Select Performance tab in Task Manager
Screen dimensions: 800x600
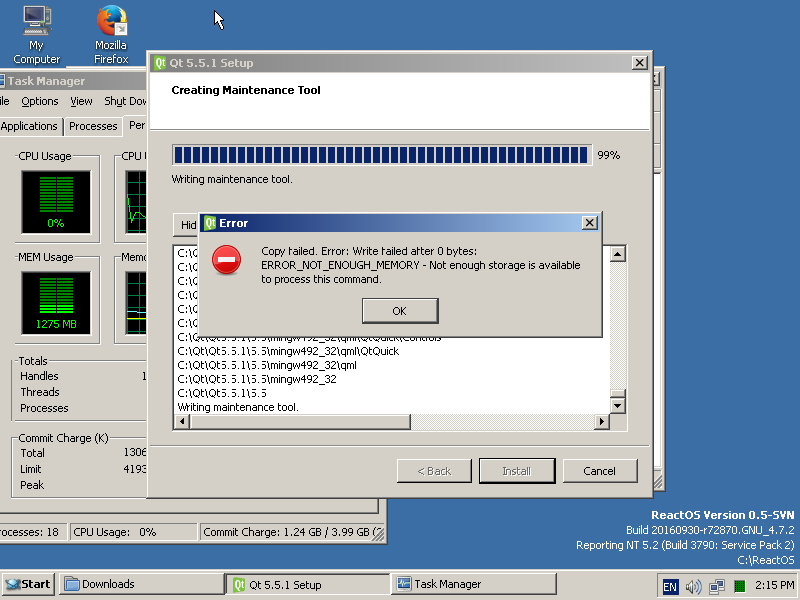point(136,125)
